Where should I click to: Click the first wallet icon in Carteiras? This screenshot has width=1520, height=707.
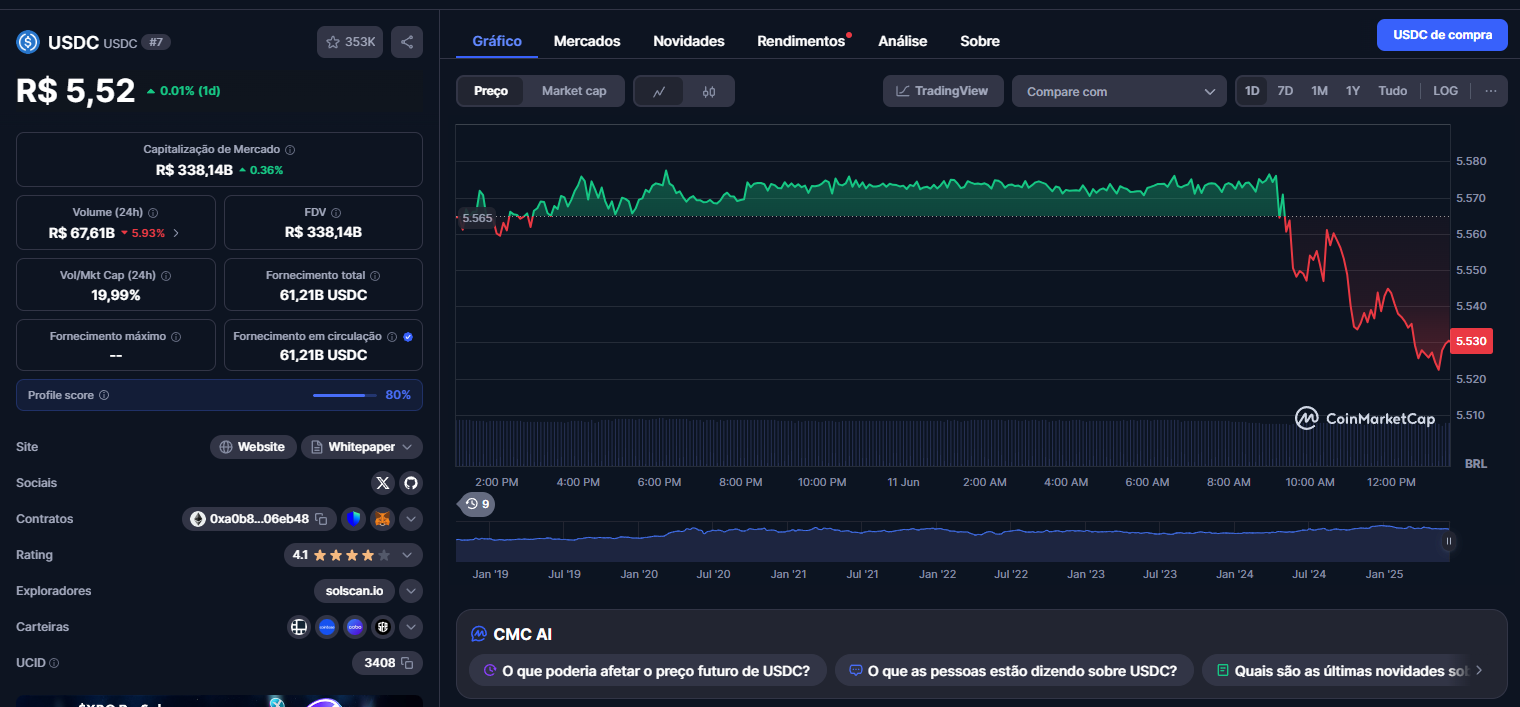point(298,627)
